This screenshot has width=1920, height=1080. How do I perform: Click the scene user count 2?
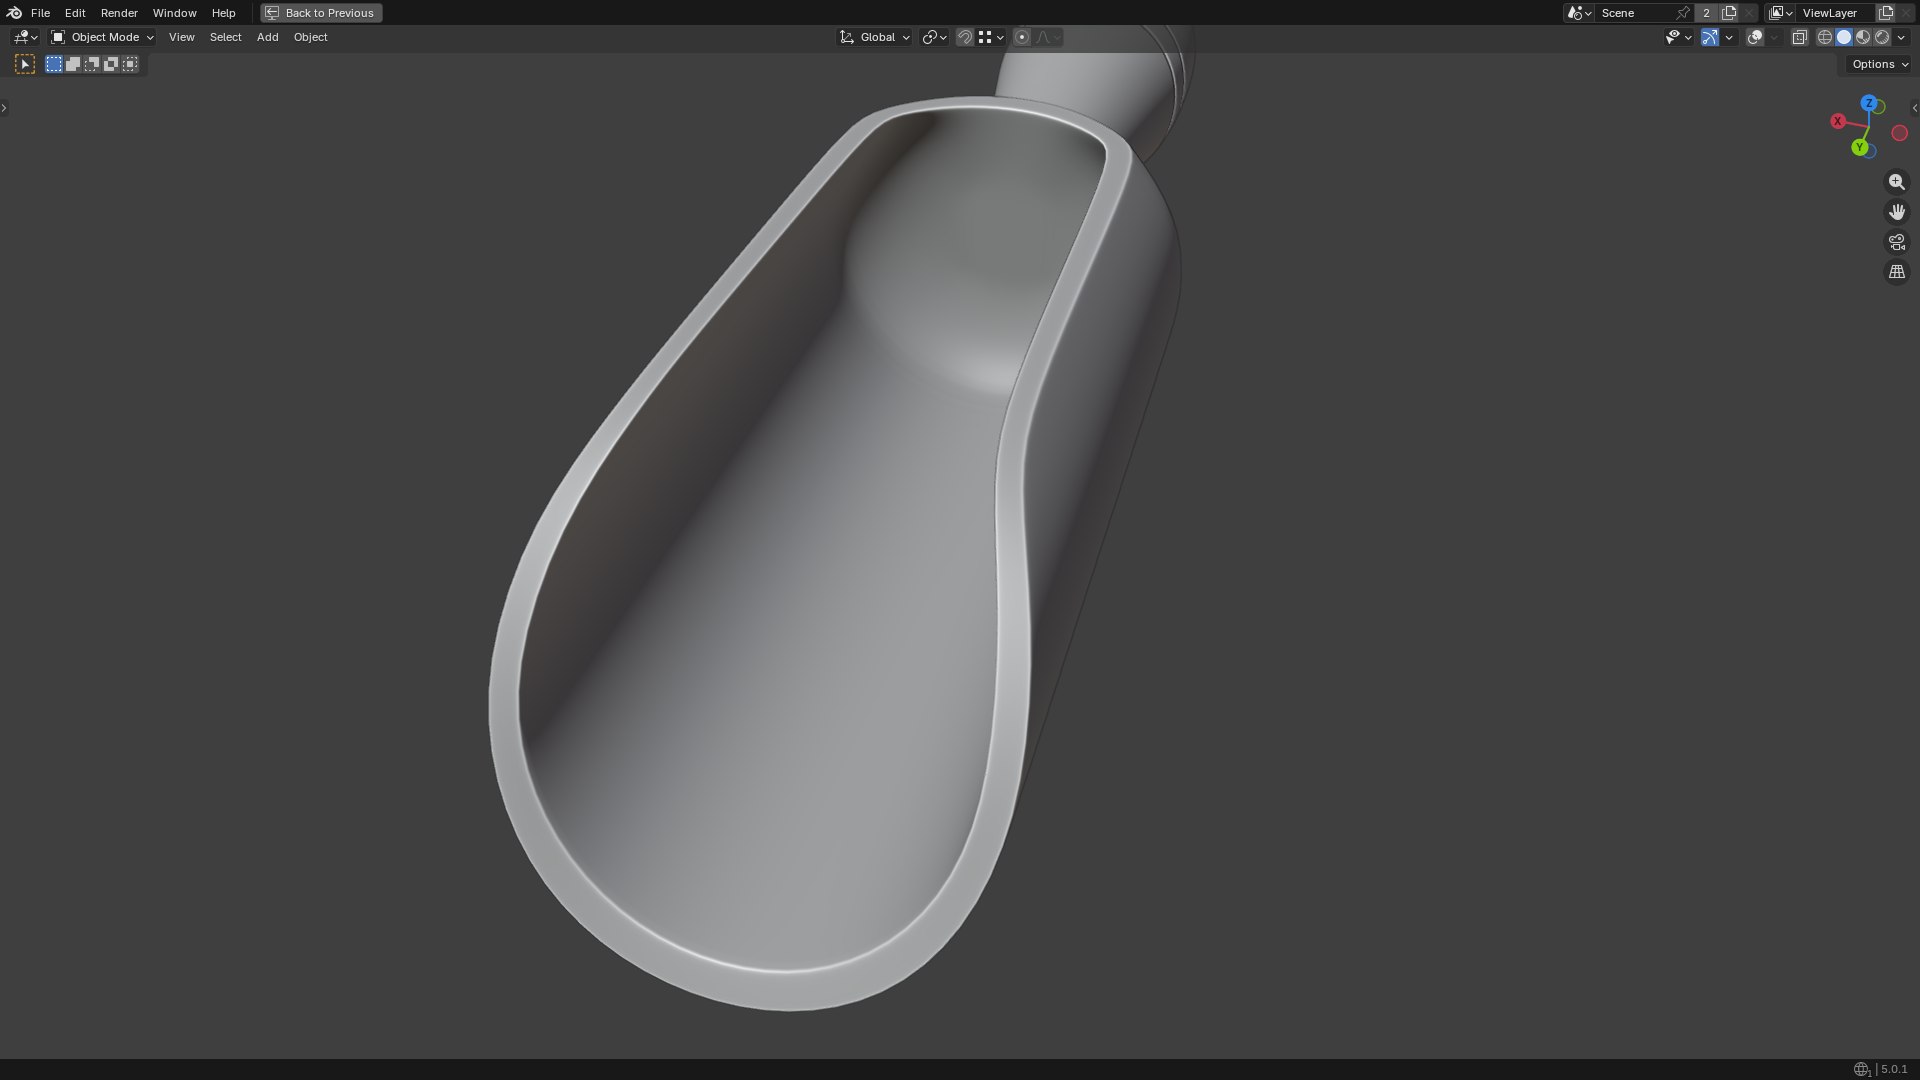1706,13
